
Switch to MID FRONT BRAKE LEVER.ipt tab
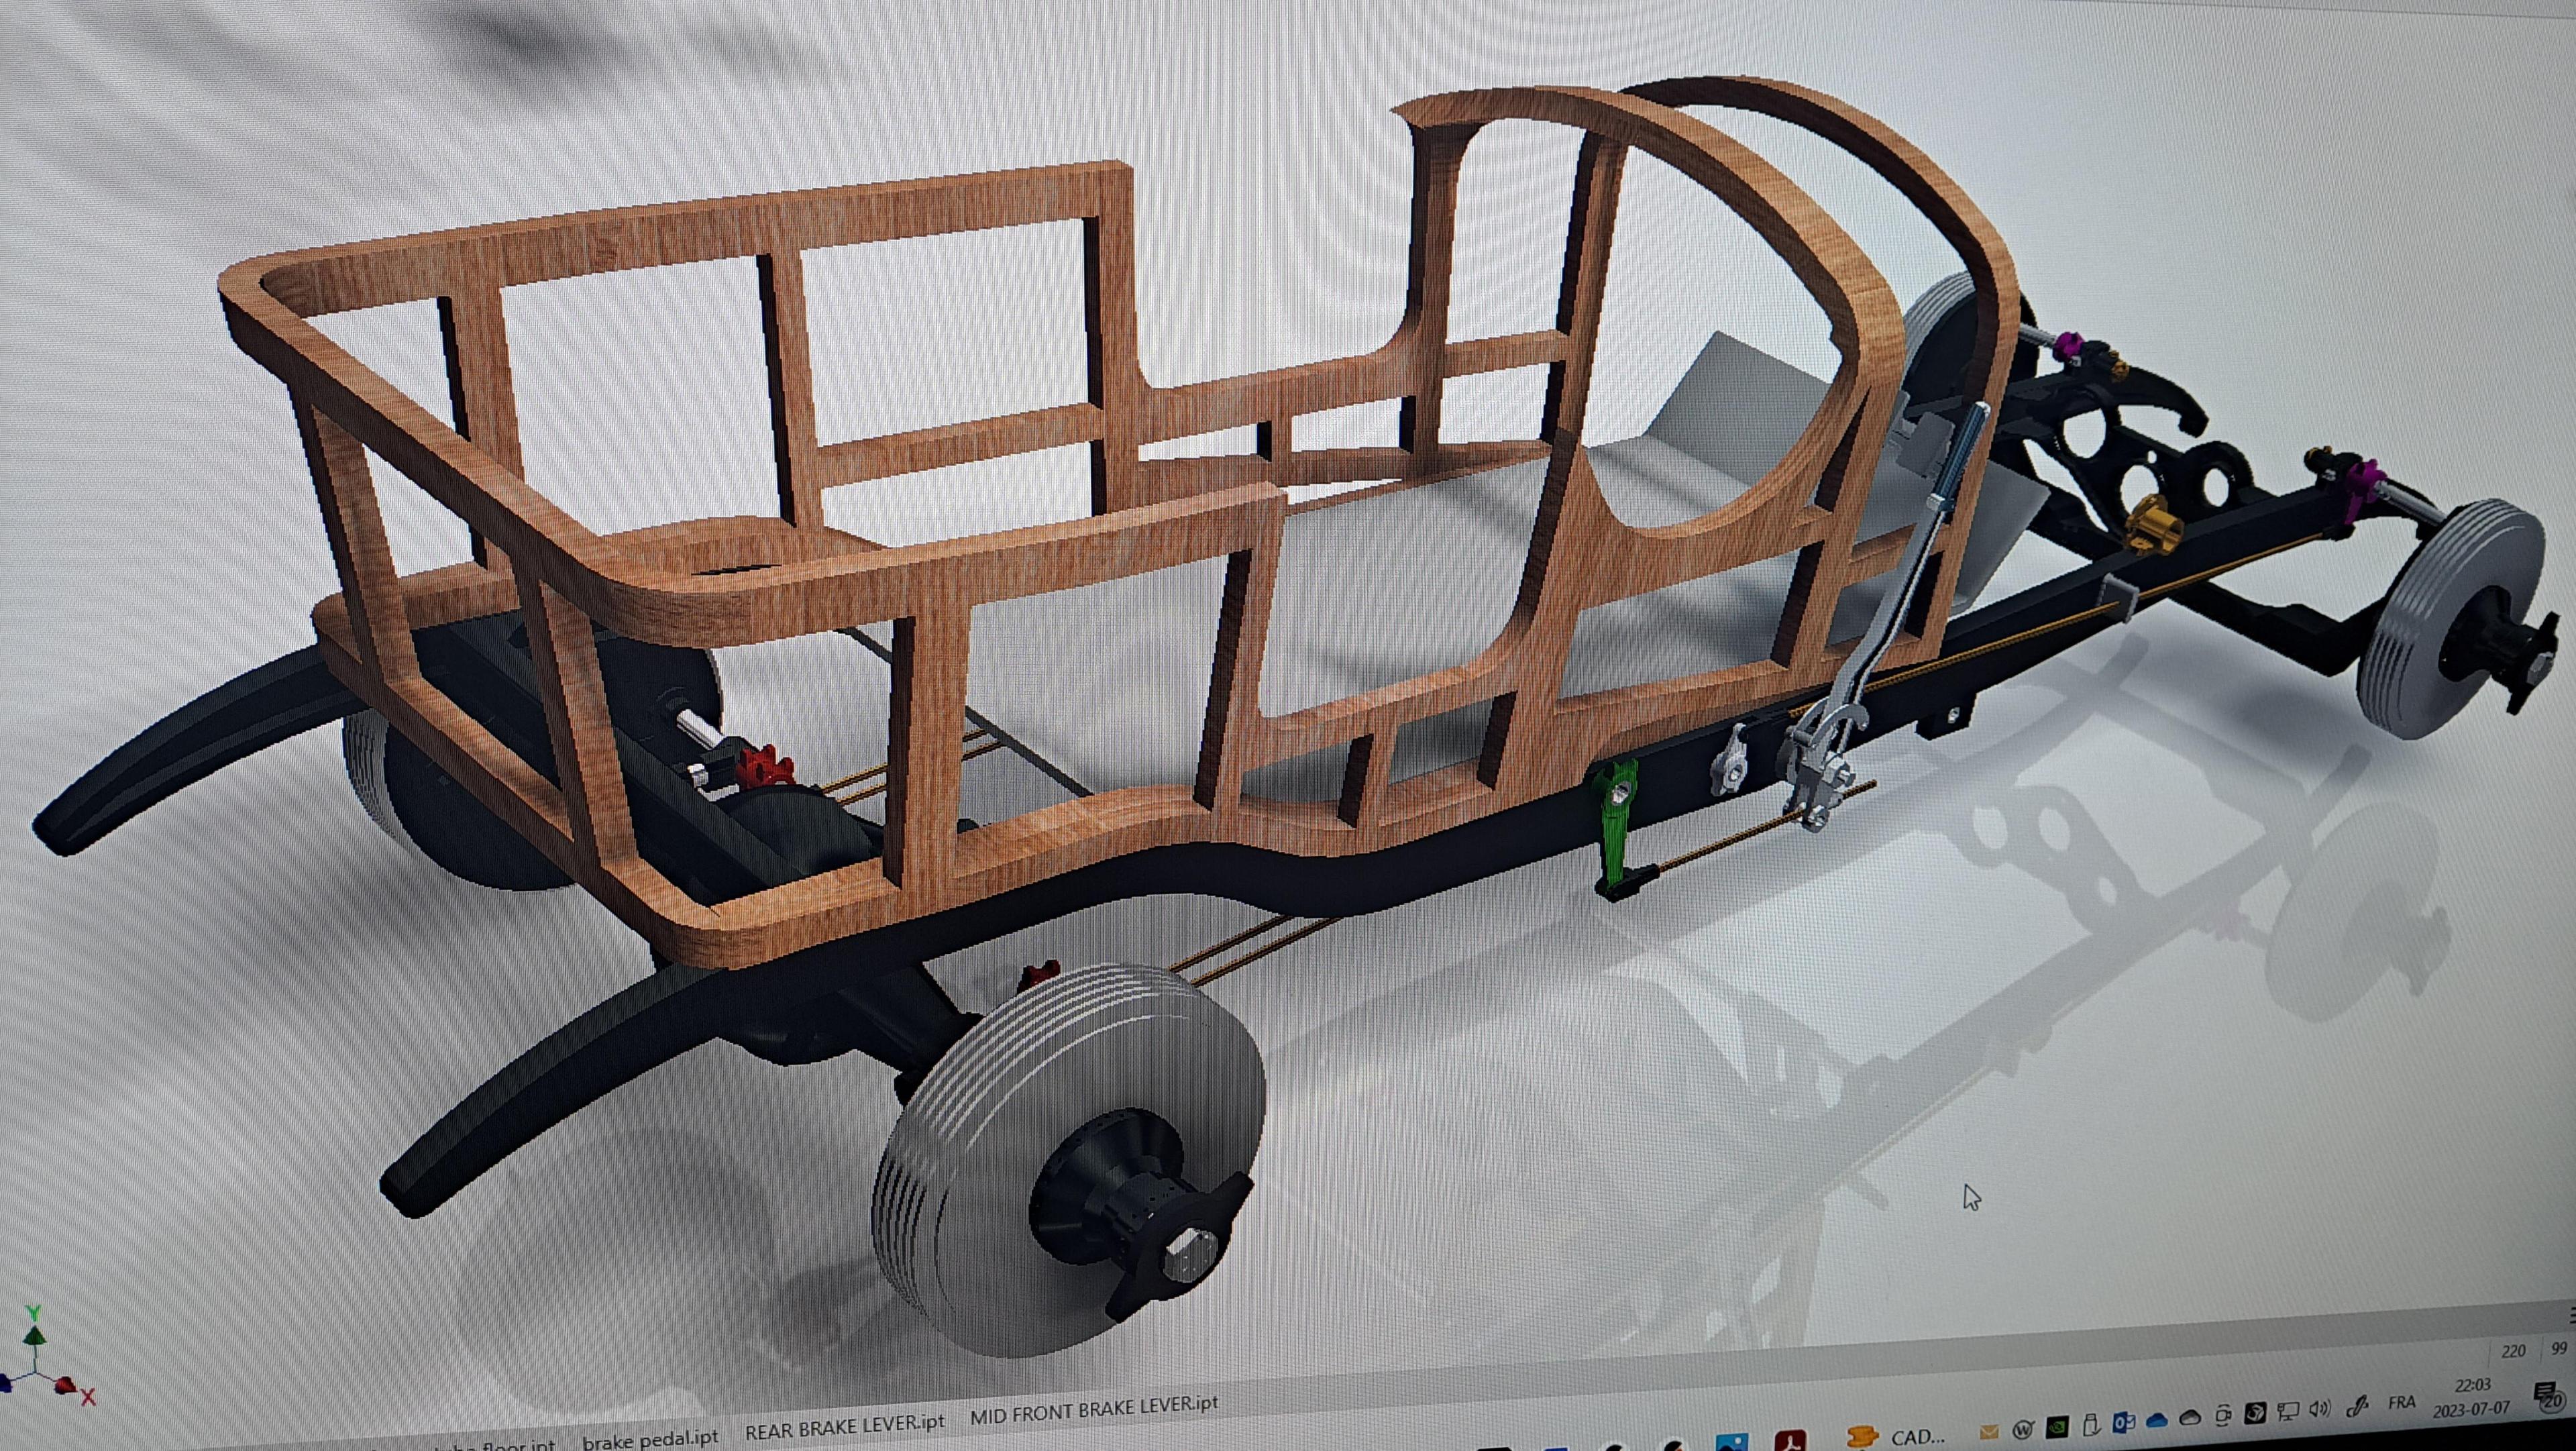(1094, 1411)
